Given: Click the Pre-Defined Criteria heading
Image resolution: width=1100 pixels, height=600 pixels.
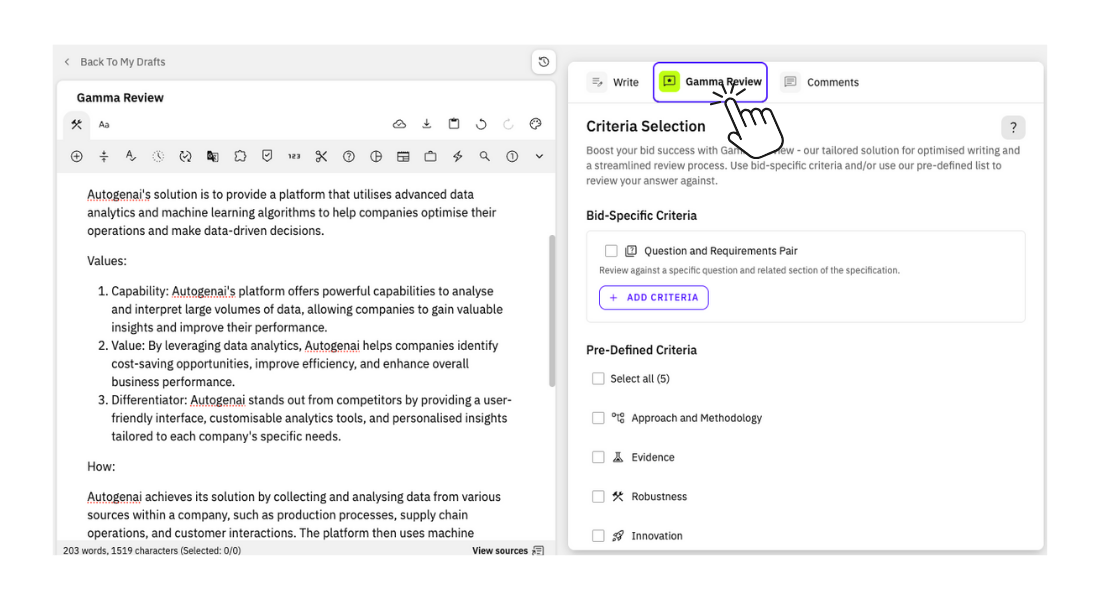Looking at the screenshot, I should pos(641,350).
